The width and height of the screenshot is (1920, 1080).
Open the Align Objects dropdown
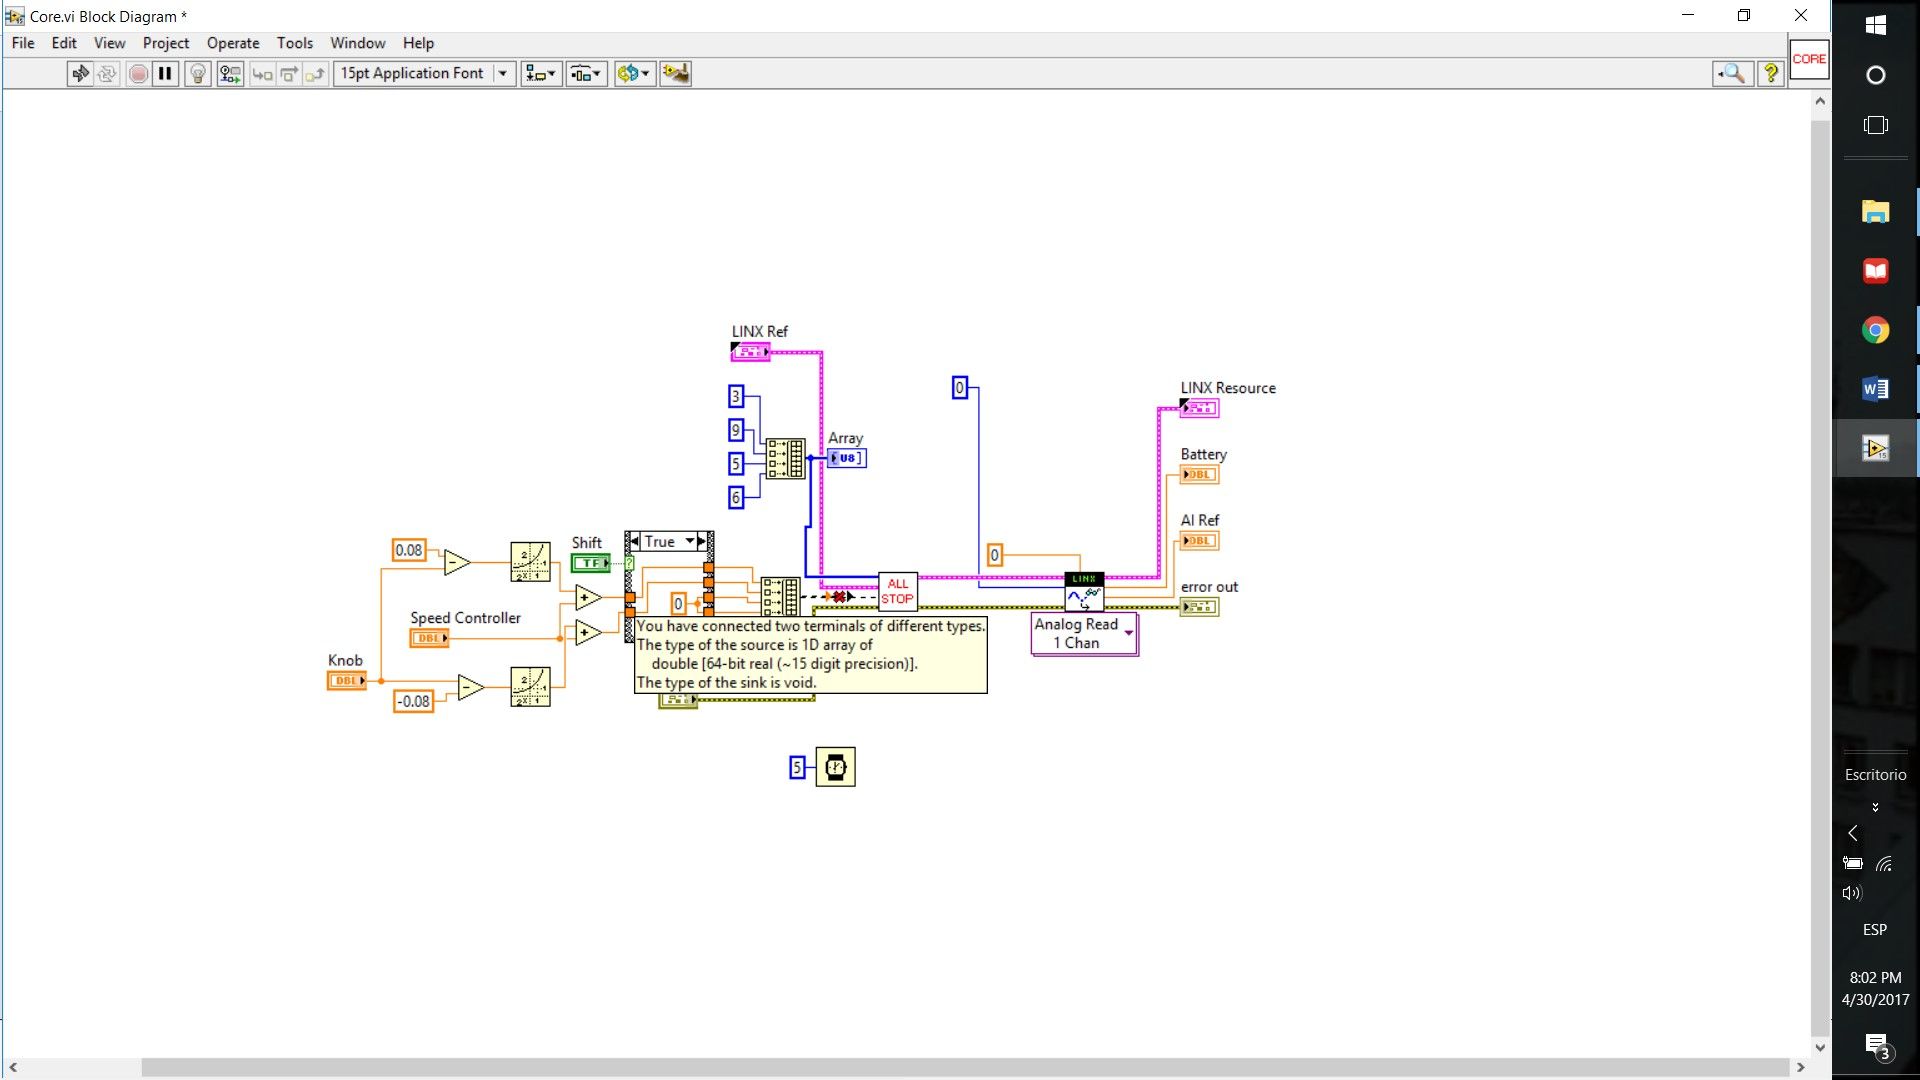[540, 73]
